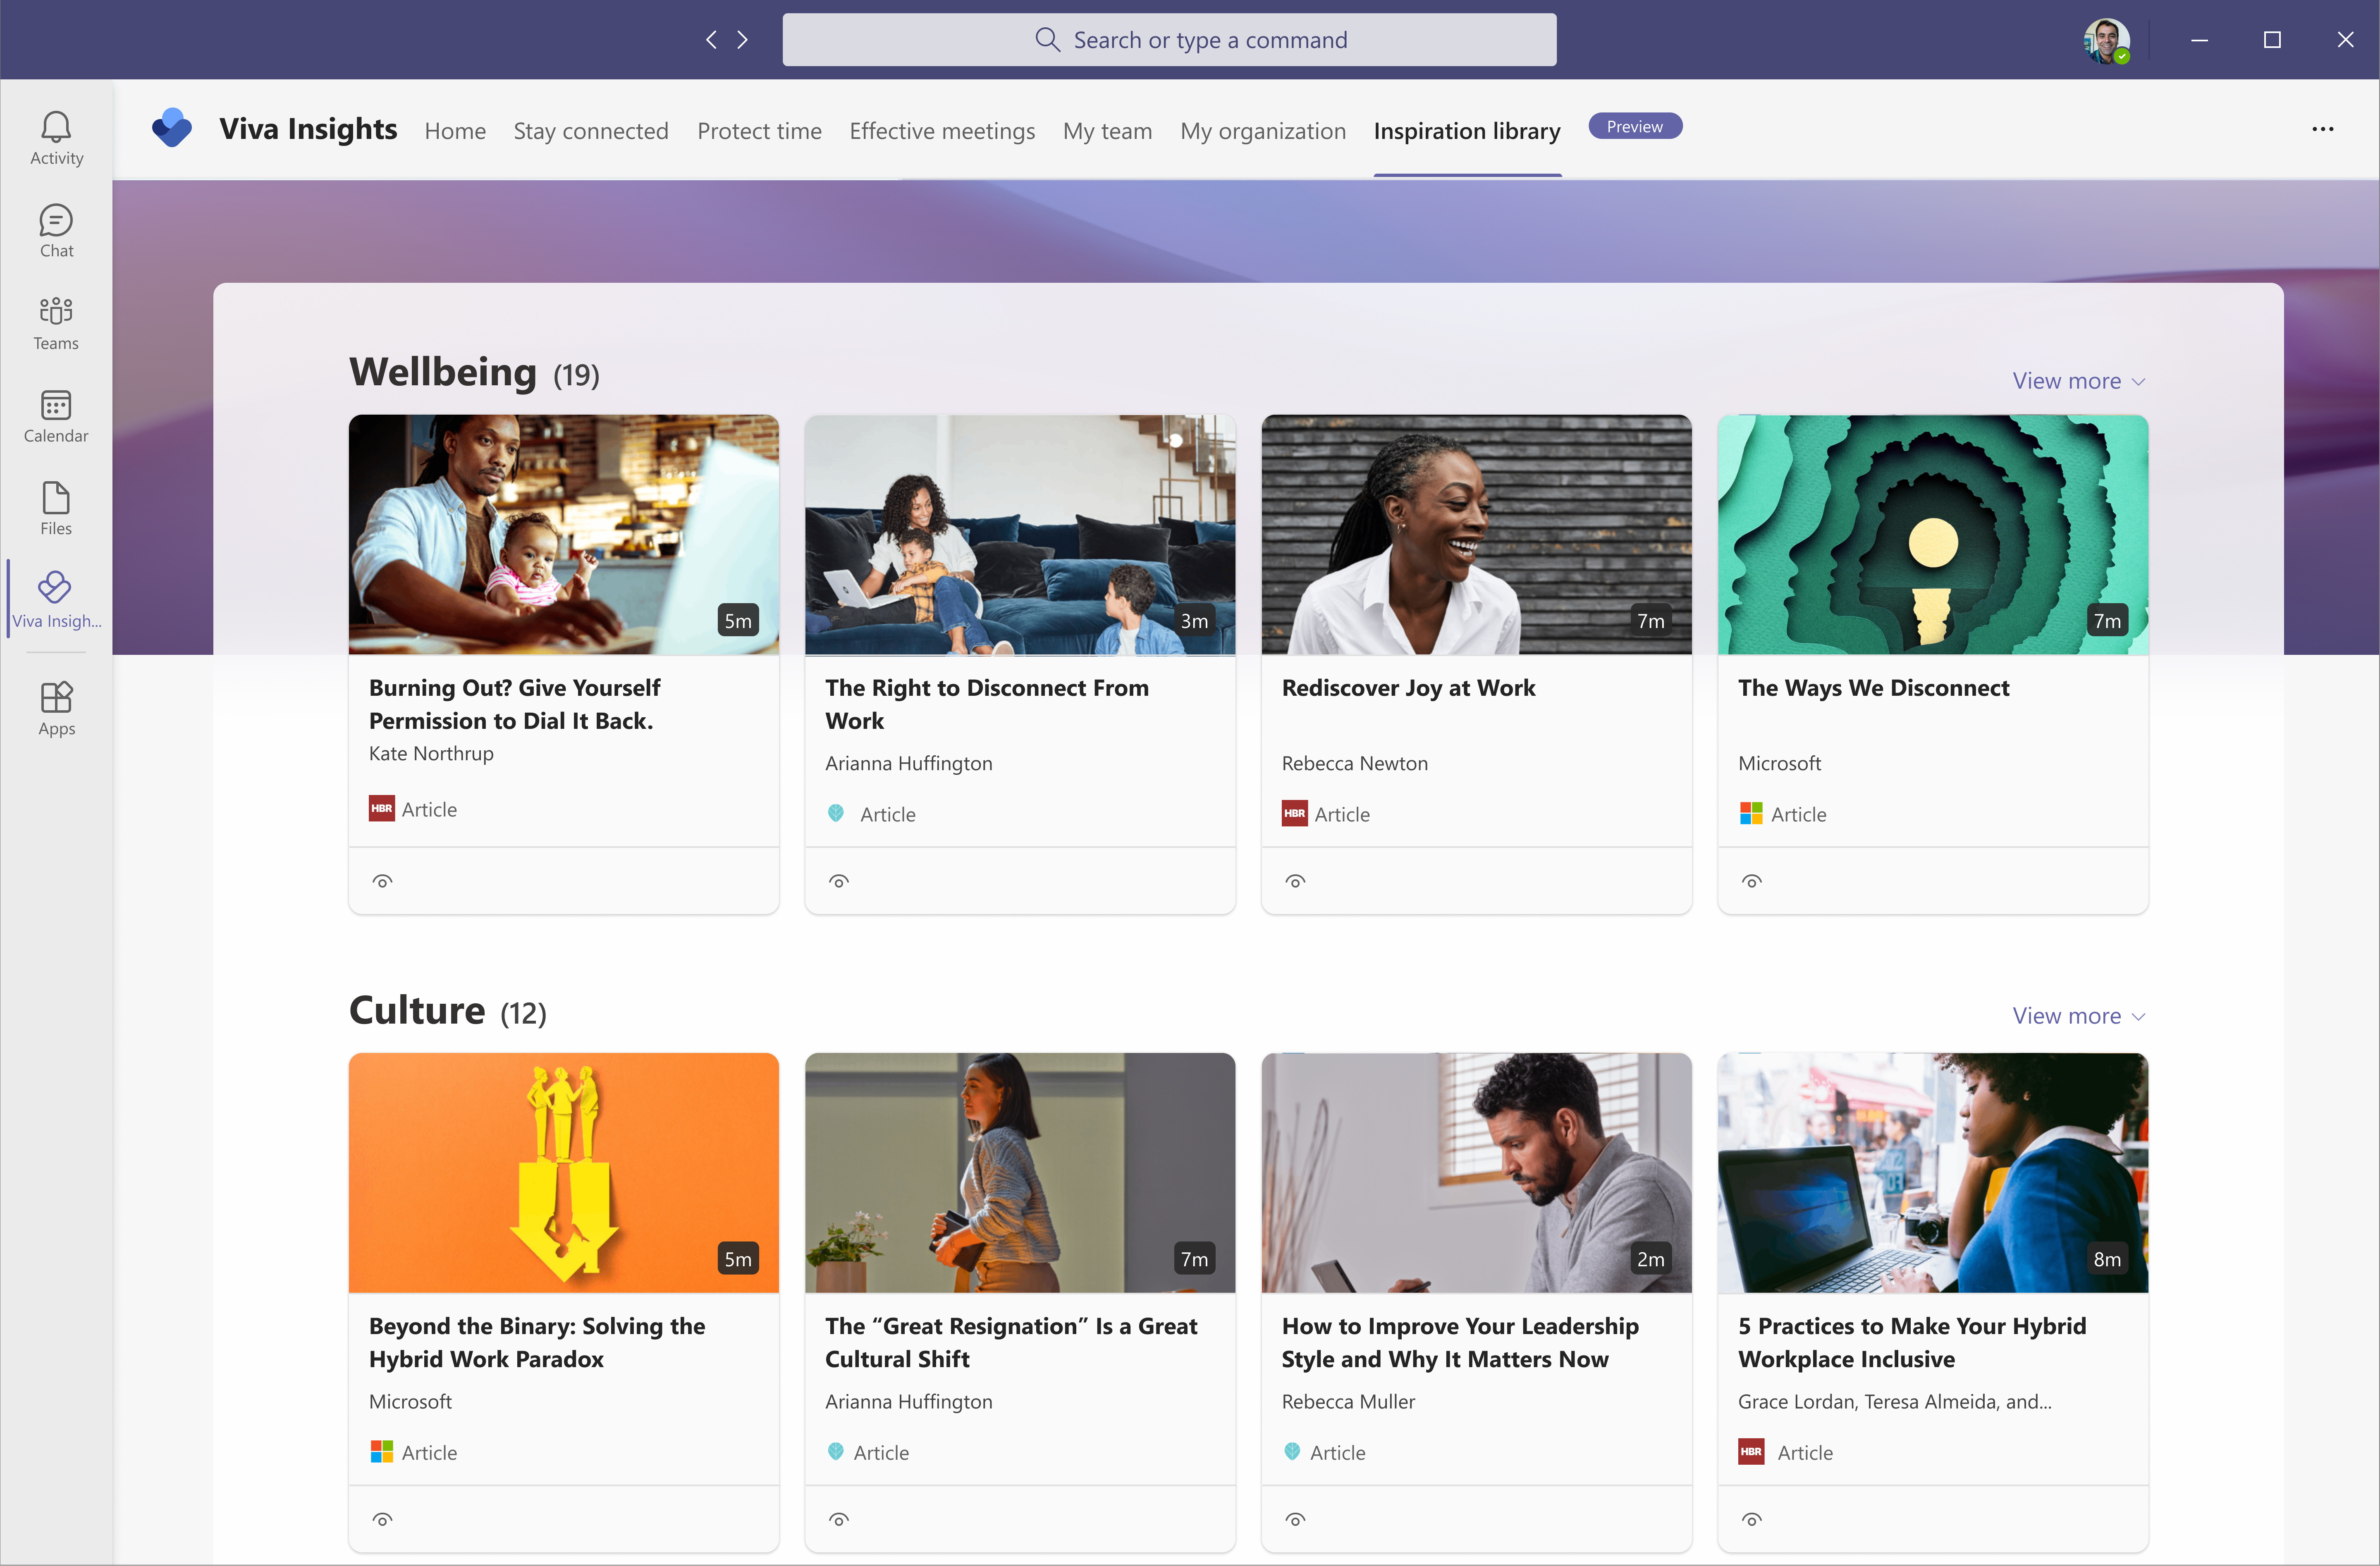2380x1566 pixels.
Task: Go back with the left arrow
Action: tap(711, 40)
